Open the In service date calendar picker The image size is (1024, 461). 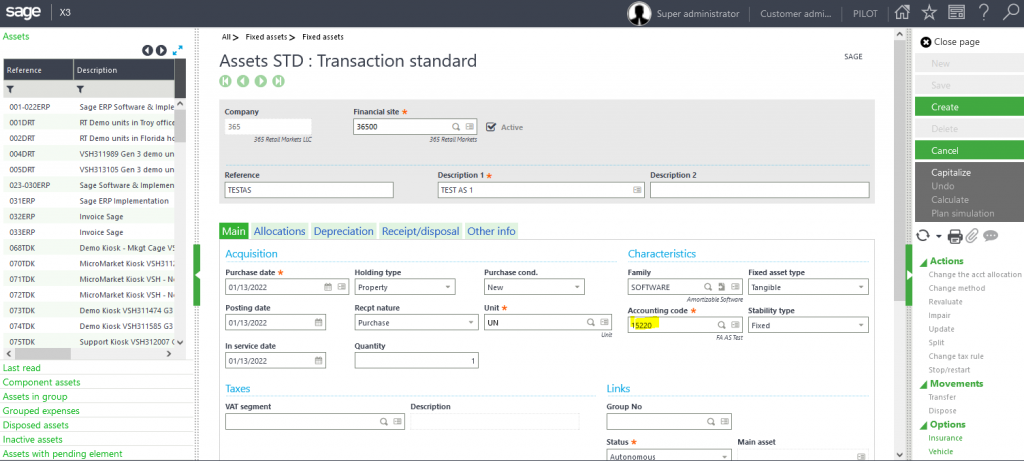(x=318, y=360)
